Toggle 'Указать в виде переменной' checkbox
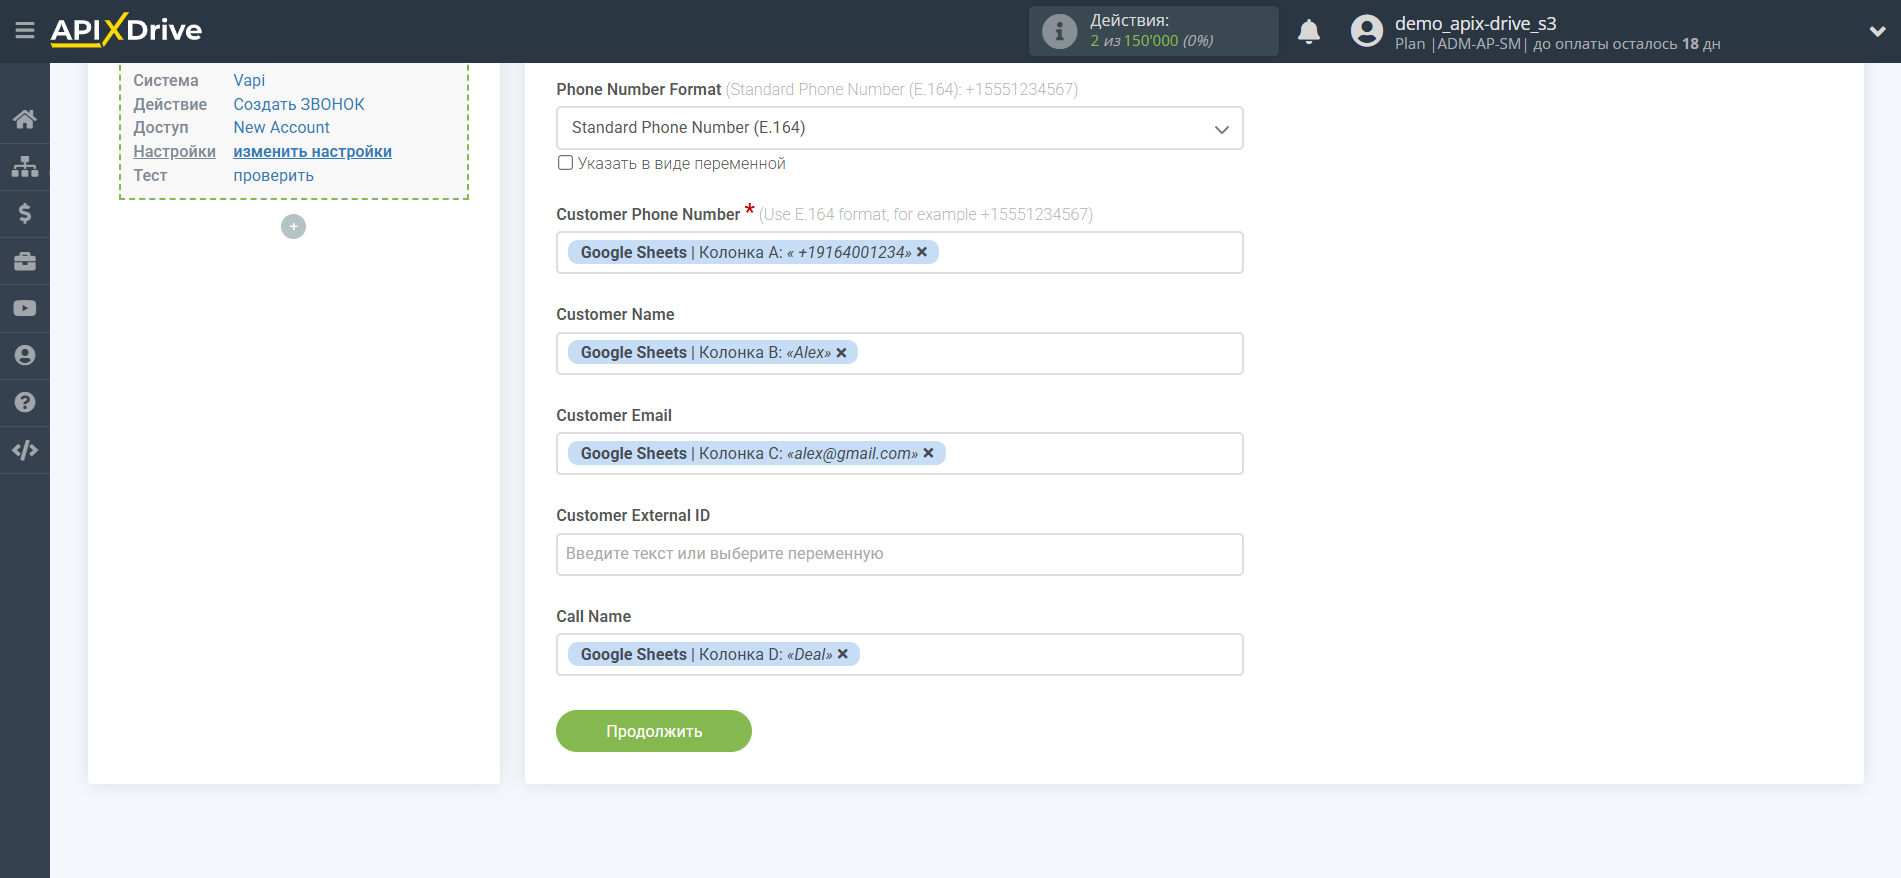 (x=565, y=163)
